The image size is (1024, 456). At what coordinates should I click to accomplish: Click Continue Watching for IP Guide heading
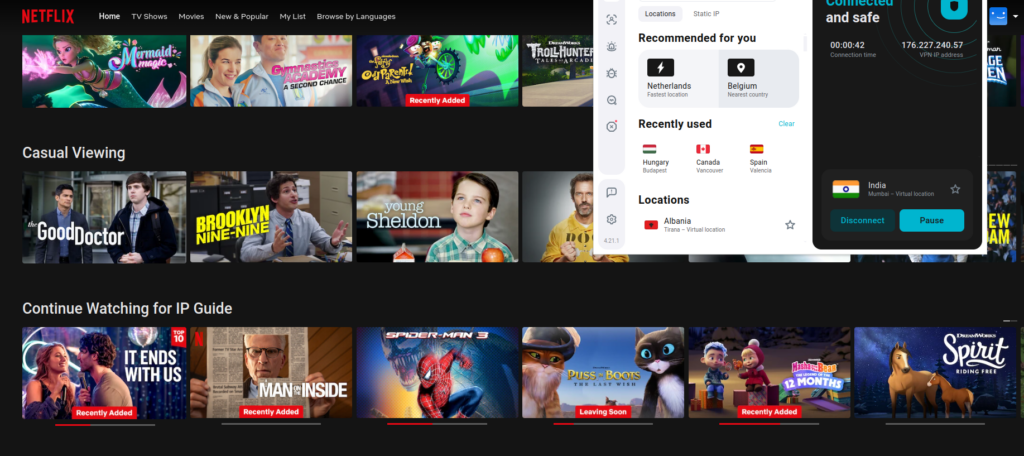[127, 308]
